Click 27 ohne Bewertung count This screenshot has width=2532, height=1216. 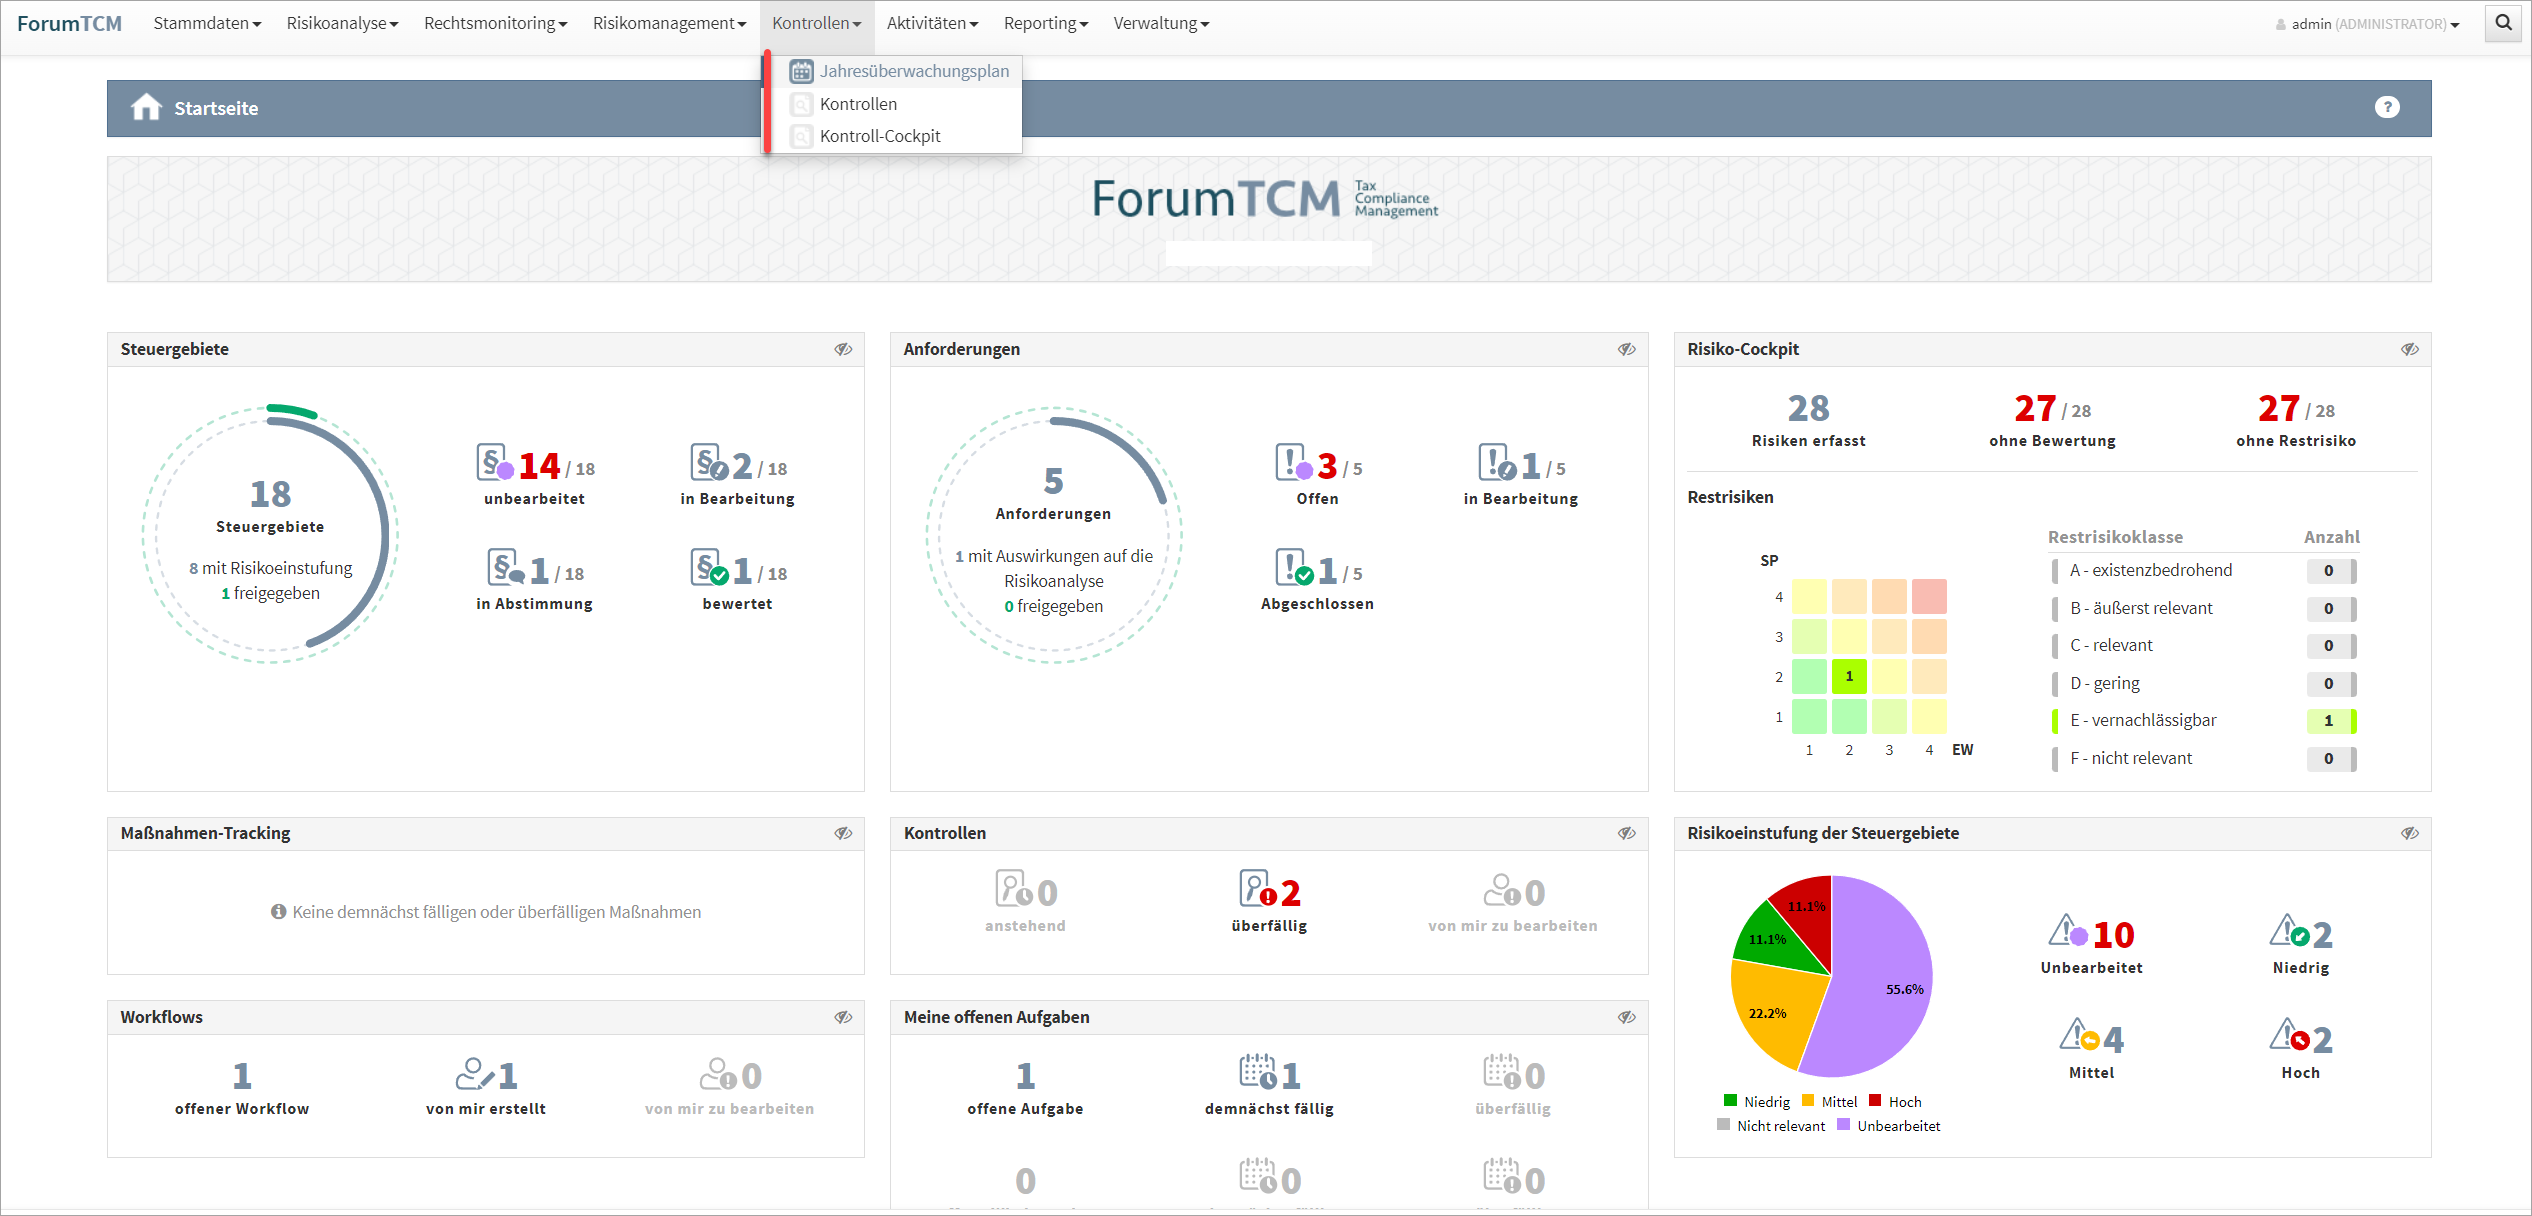pyautogui.click(x=2034, y=408)
